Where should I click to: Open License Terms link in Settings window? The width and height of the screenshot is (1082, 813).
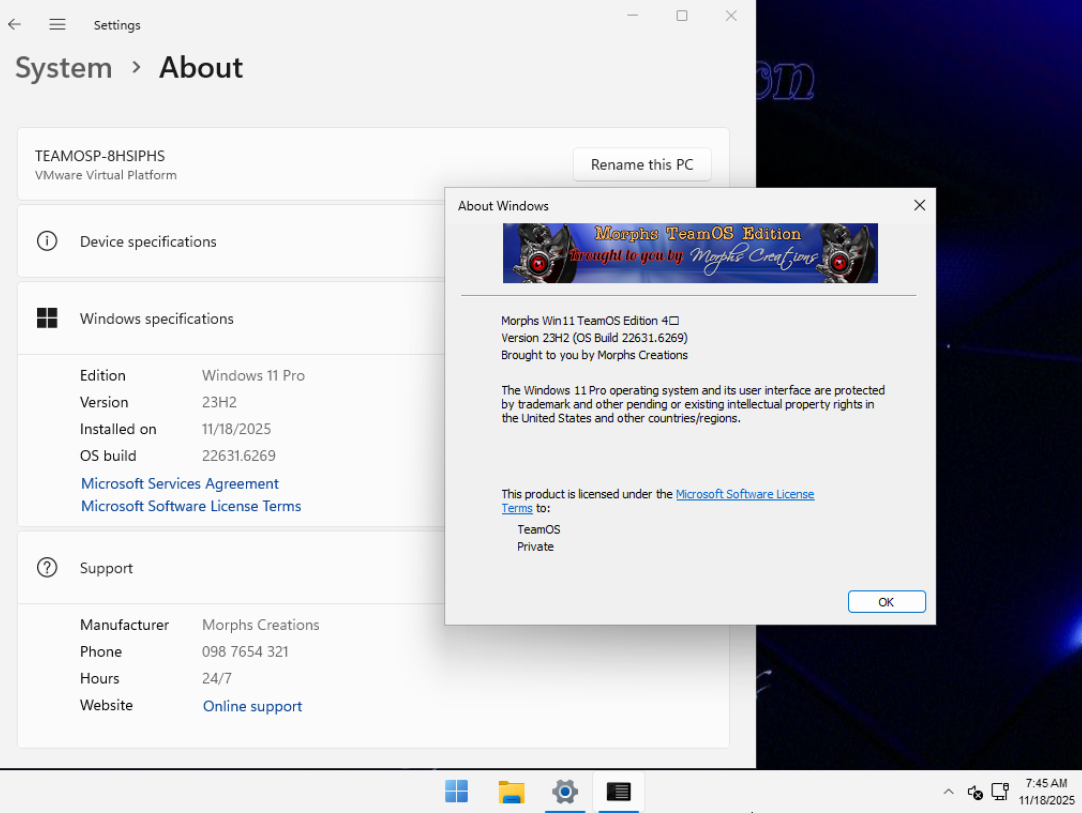click(x=191, y=507)
